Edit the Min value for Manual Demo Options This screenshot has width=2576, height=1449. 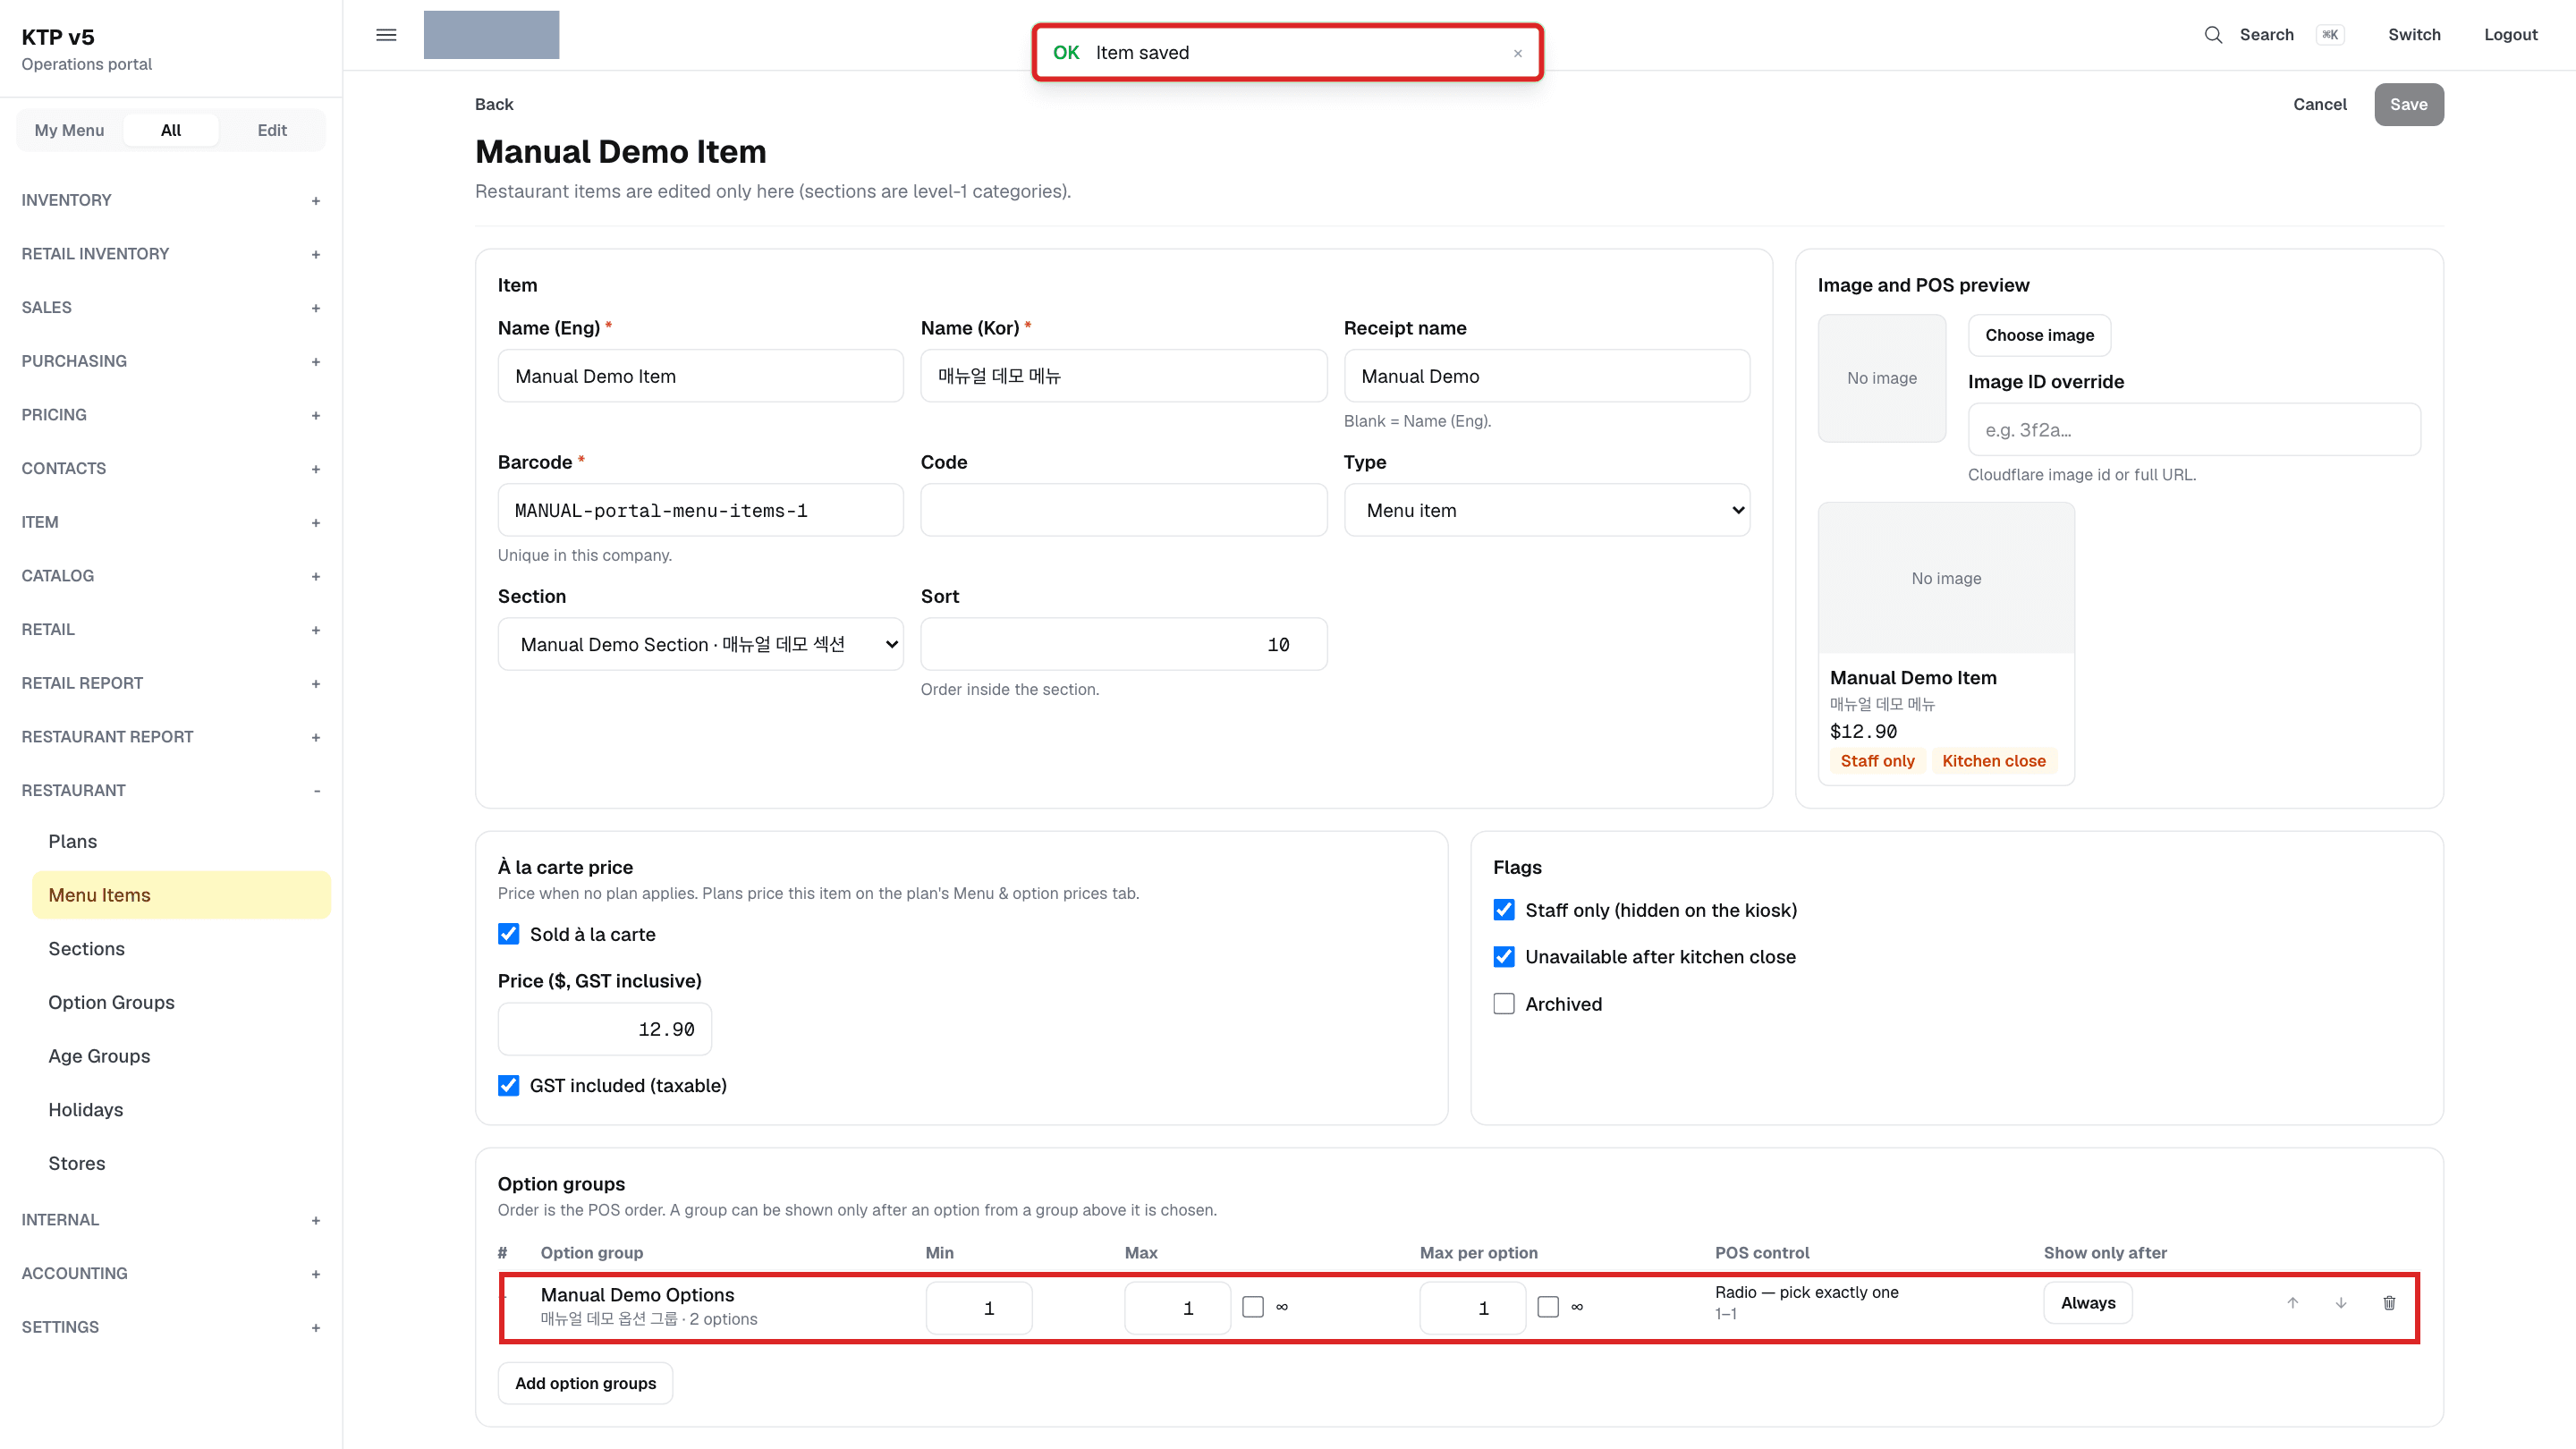[978, 1308]
